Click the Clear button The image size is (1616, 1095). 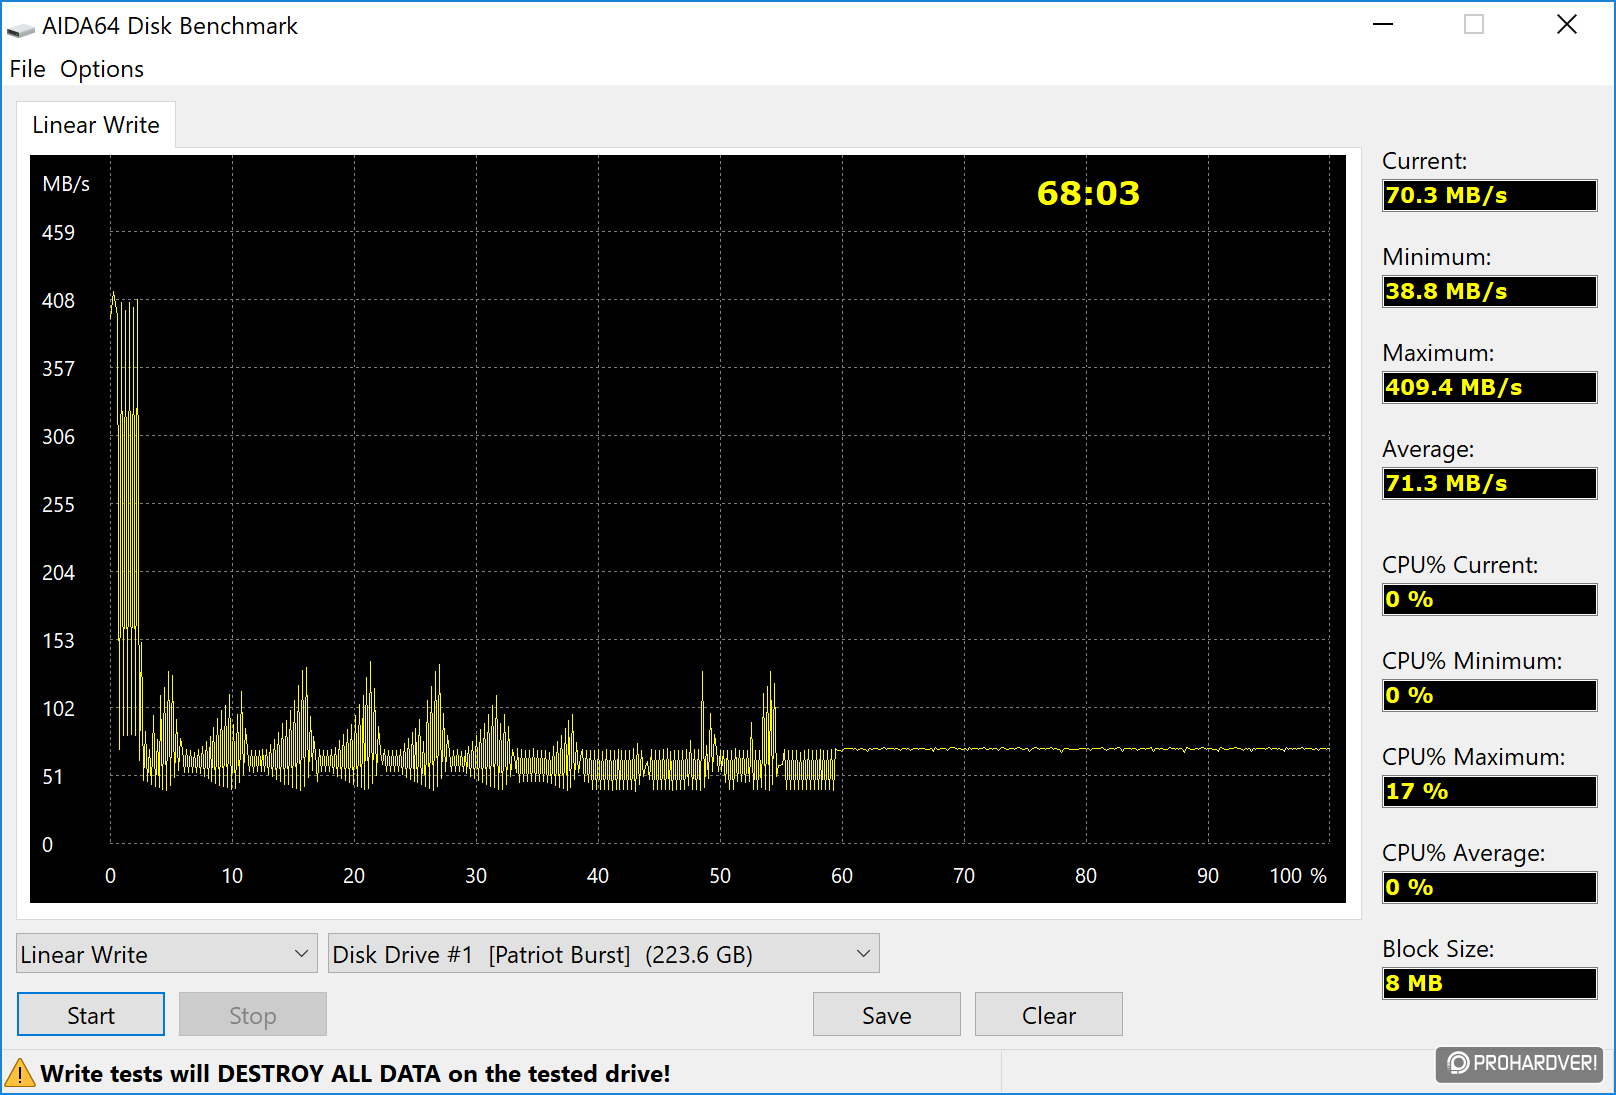tap(1049, 1015)
